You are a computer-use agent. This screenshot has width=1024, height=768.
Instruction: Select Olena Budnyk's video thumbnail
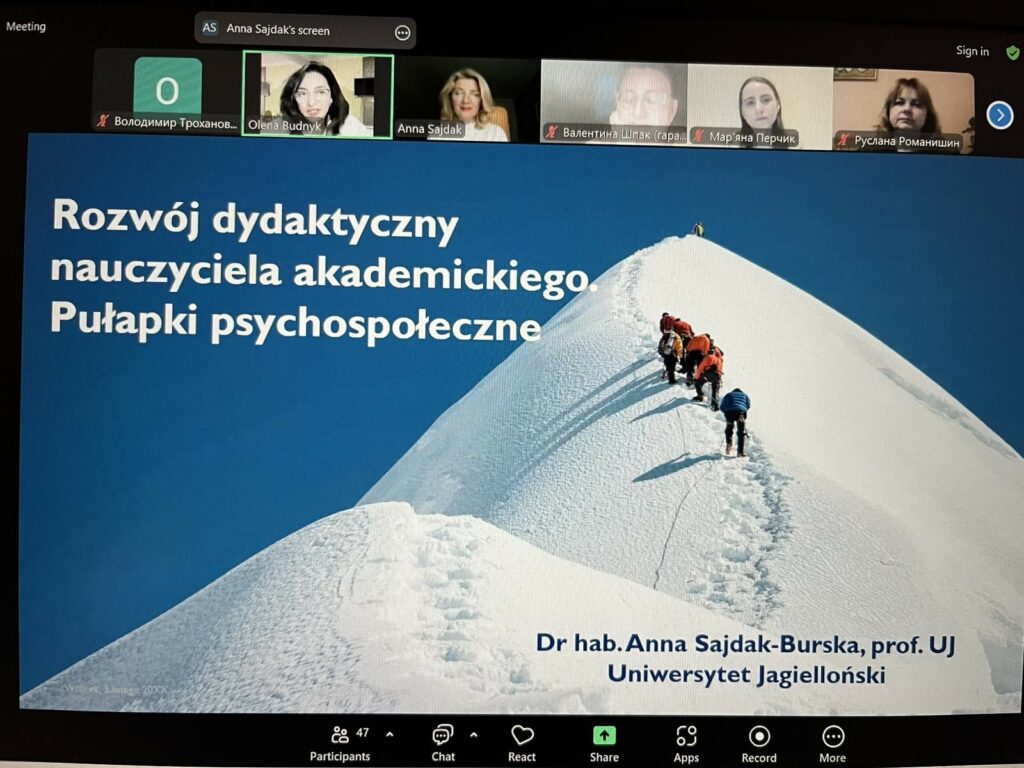(318, 95)
